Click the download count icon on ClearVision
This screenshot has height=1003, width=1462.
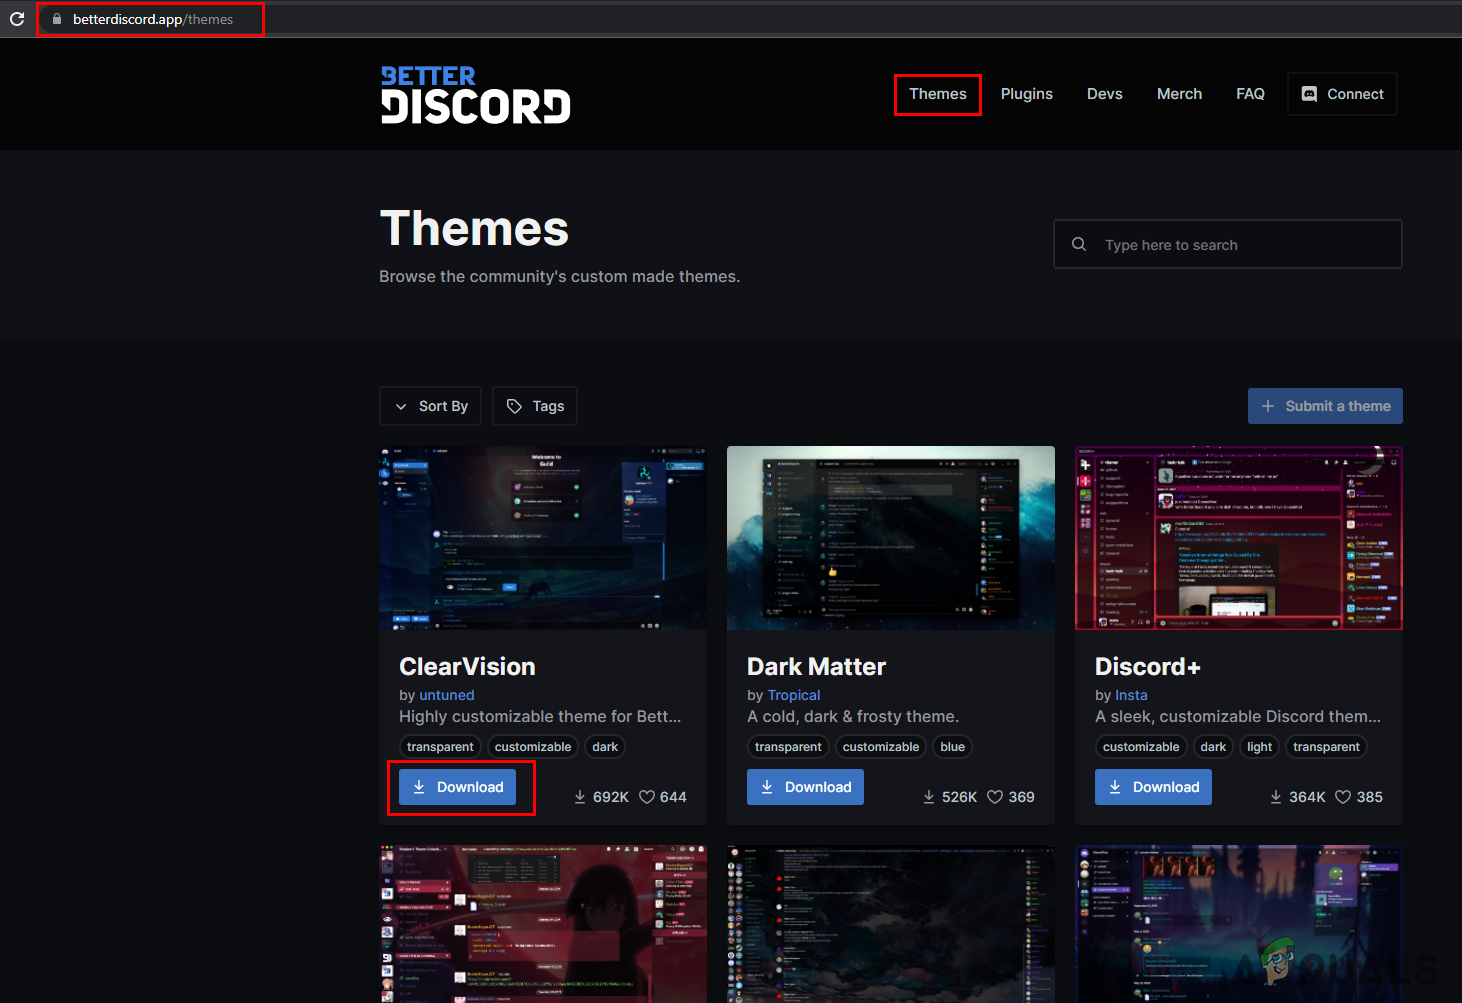click(x=580, y=797)
